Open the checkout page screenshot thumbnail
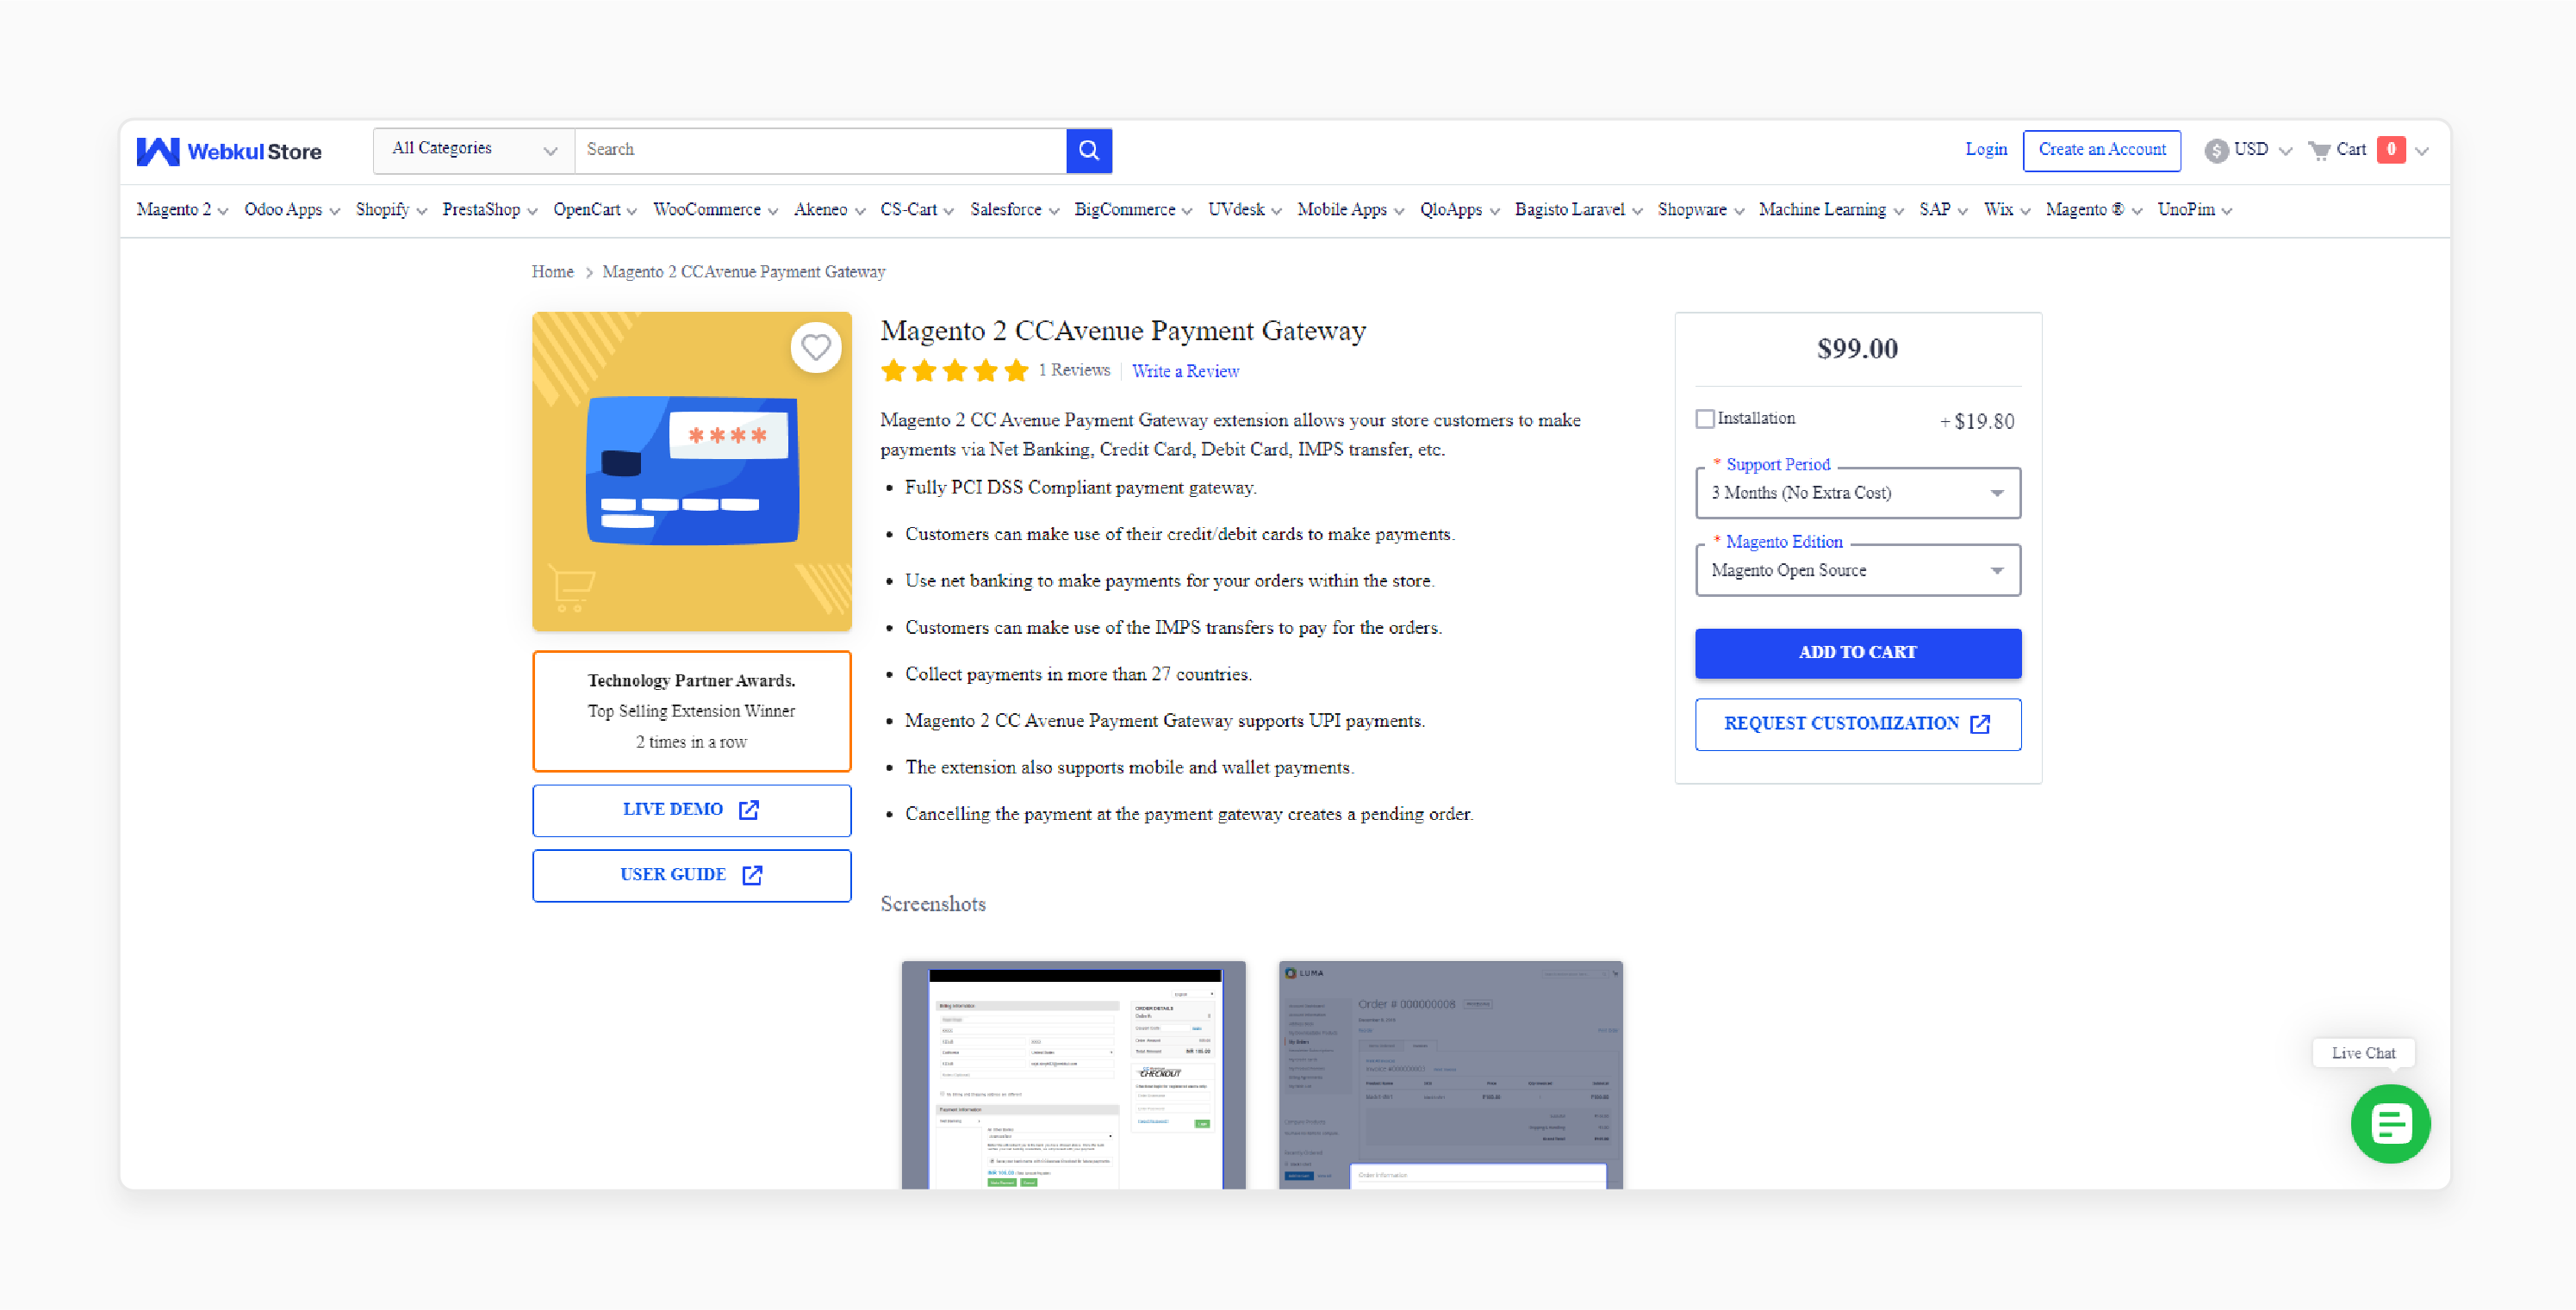 (x=1074, y=1075)
